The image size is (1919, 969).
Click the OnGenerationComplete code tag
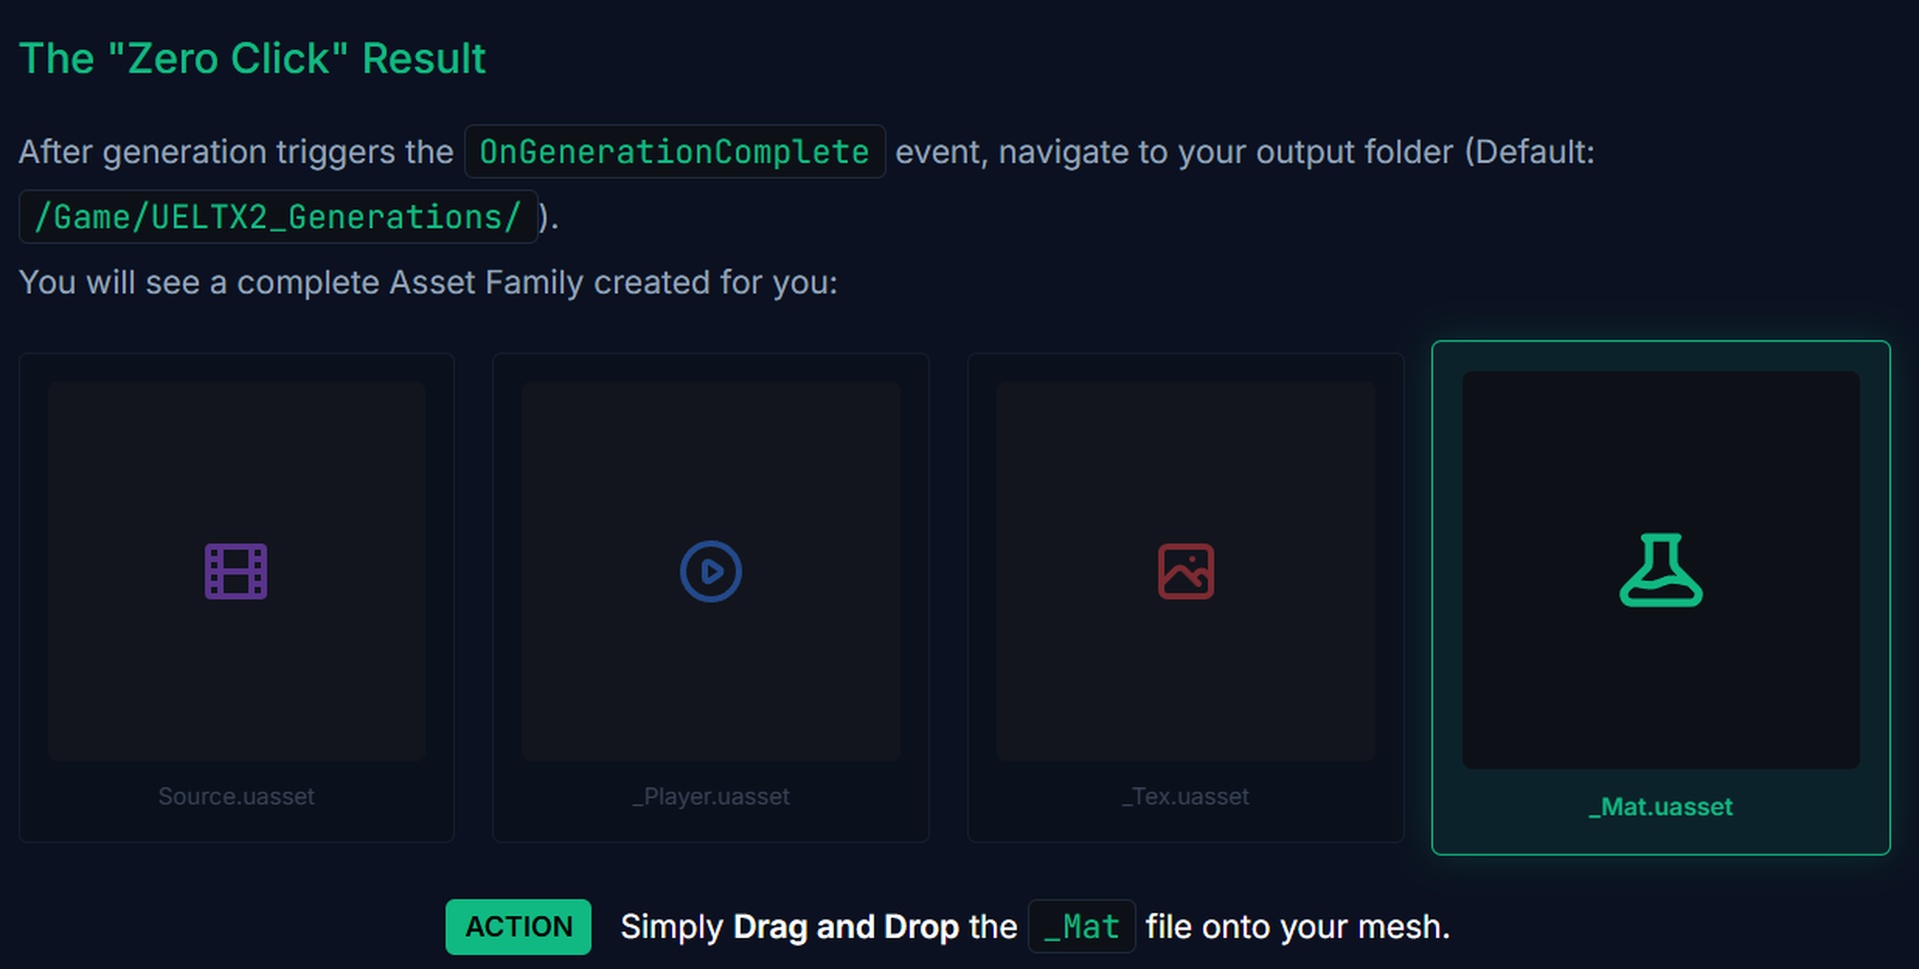tap(674, 152)
